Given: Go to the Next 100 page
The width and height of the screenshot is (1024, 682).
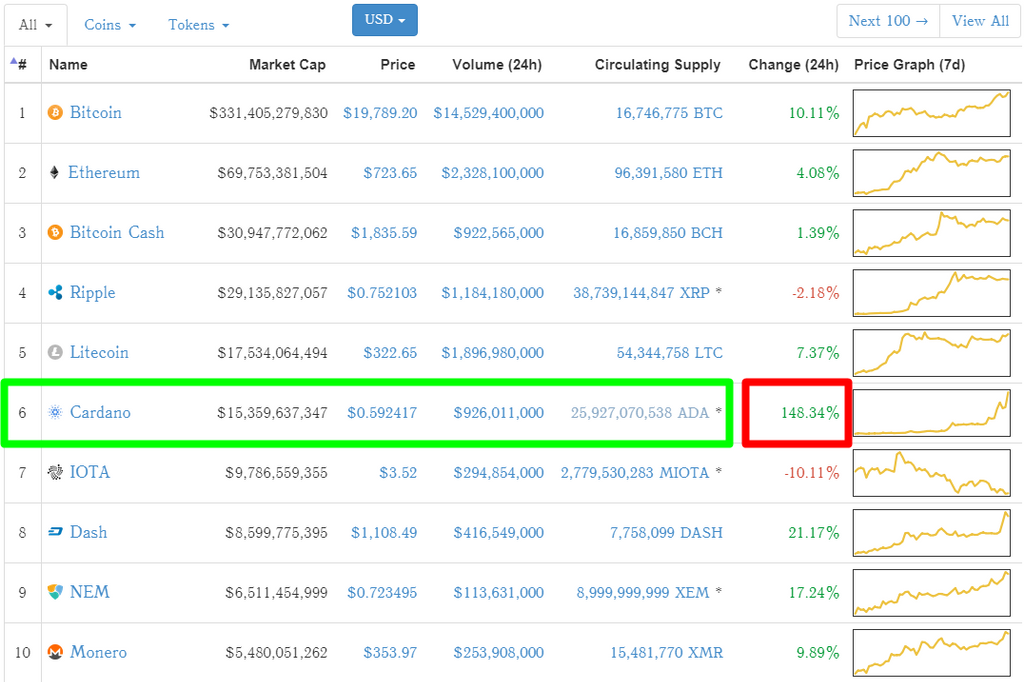Looking at the screenshot, I should click(888, 21).
